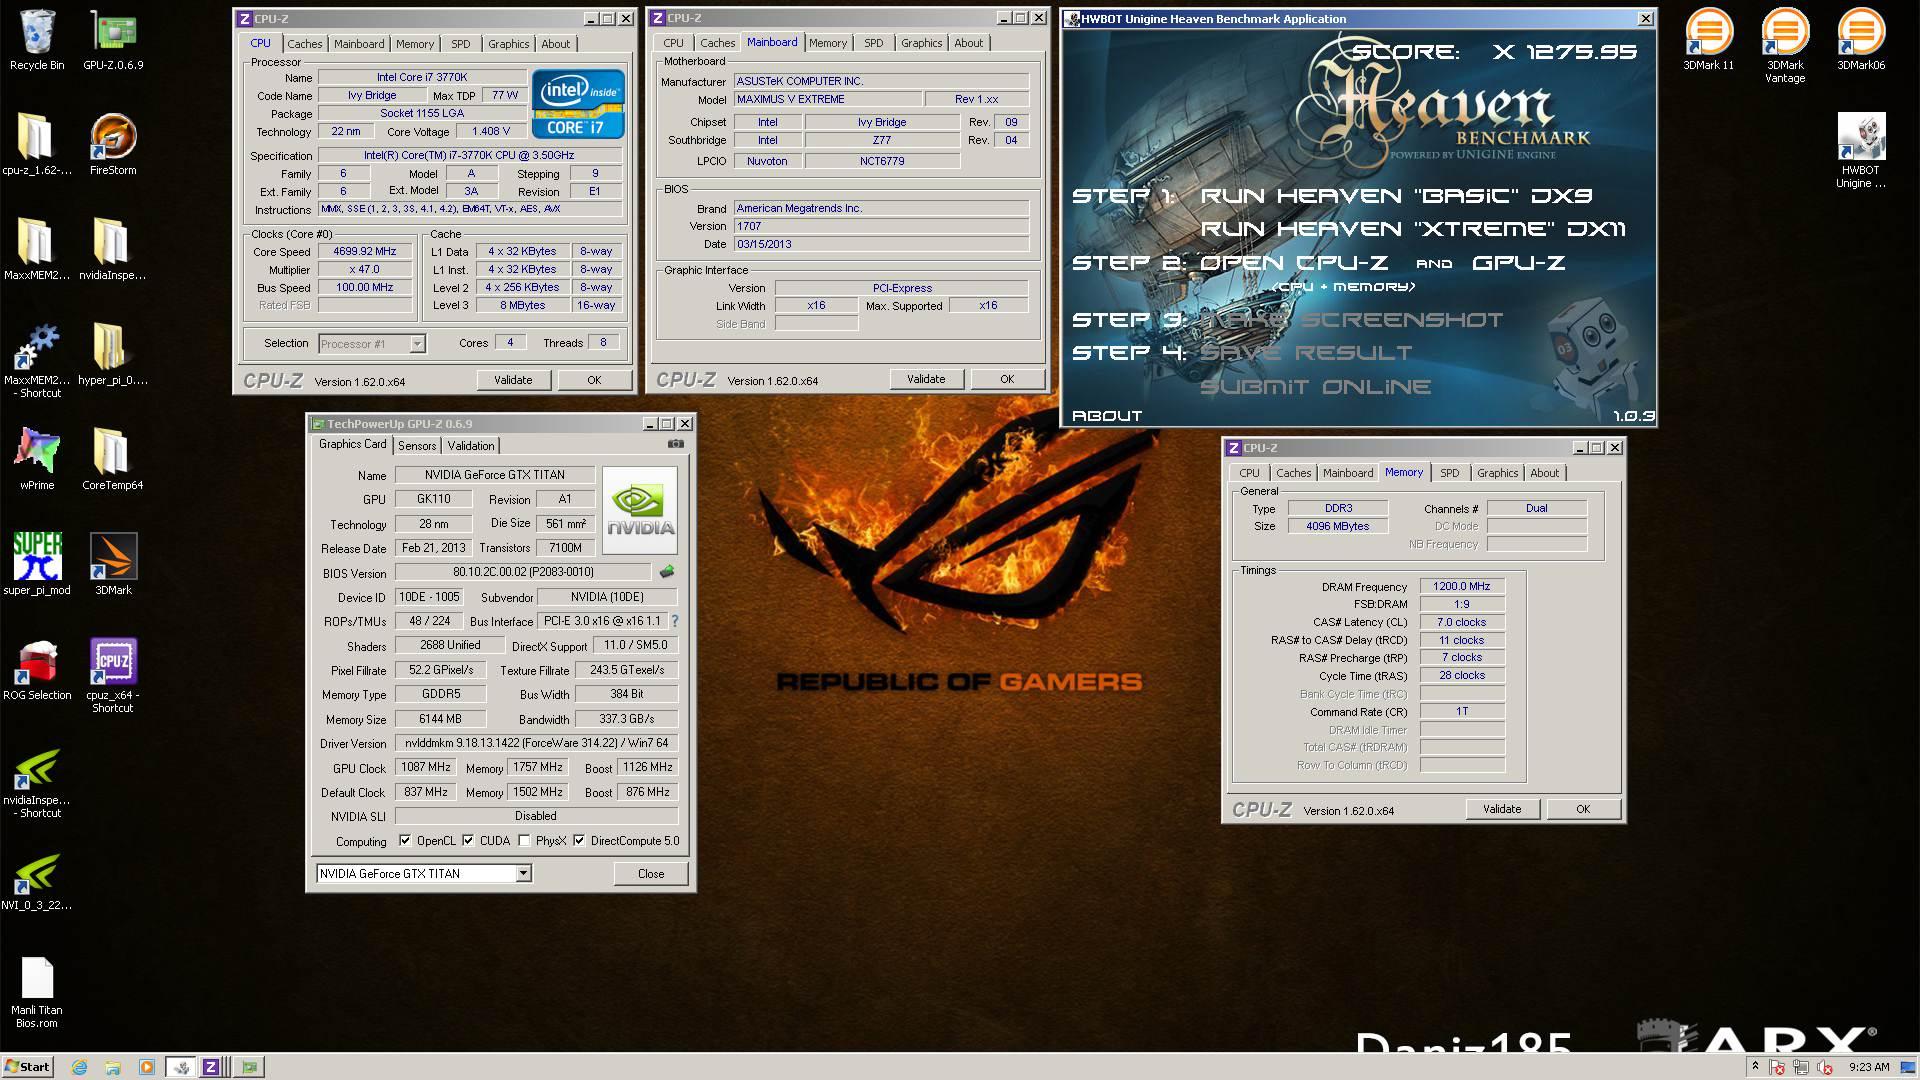Screen dimensions: 1920x1080
Task: Click the DRAM Frequency value 1200.0 MHz
Action: tap(1462, 586)
